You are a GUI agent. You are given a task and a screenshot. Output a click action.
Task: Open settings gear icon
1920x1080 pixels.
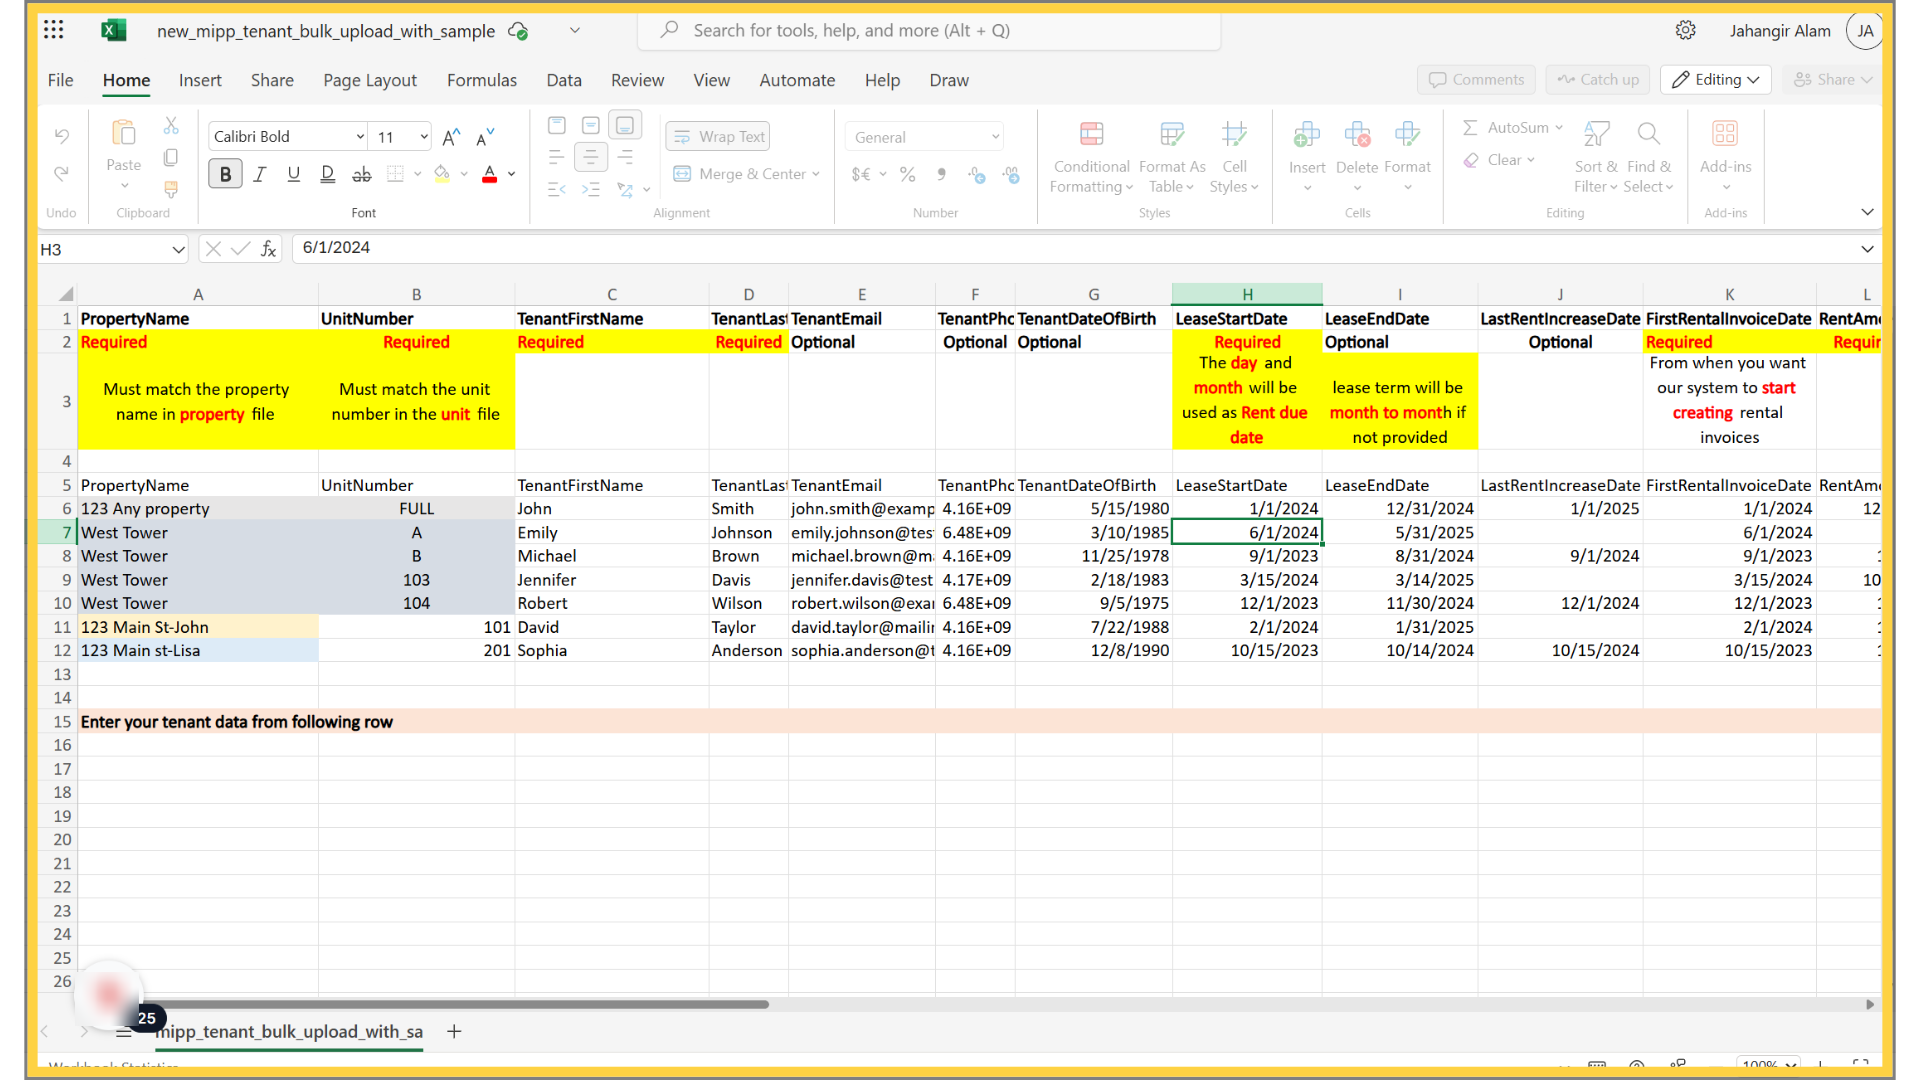1686,30
